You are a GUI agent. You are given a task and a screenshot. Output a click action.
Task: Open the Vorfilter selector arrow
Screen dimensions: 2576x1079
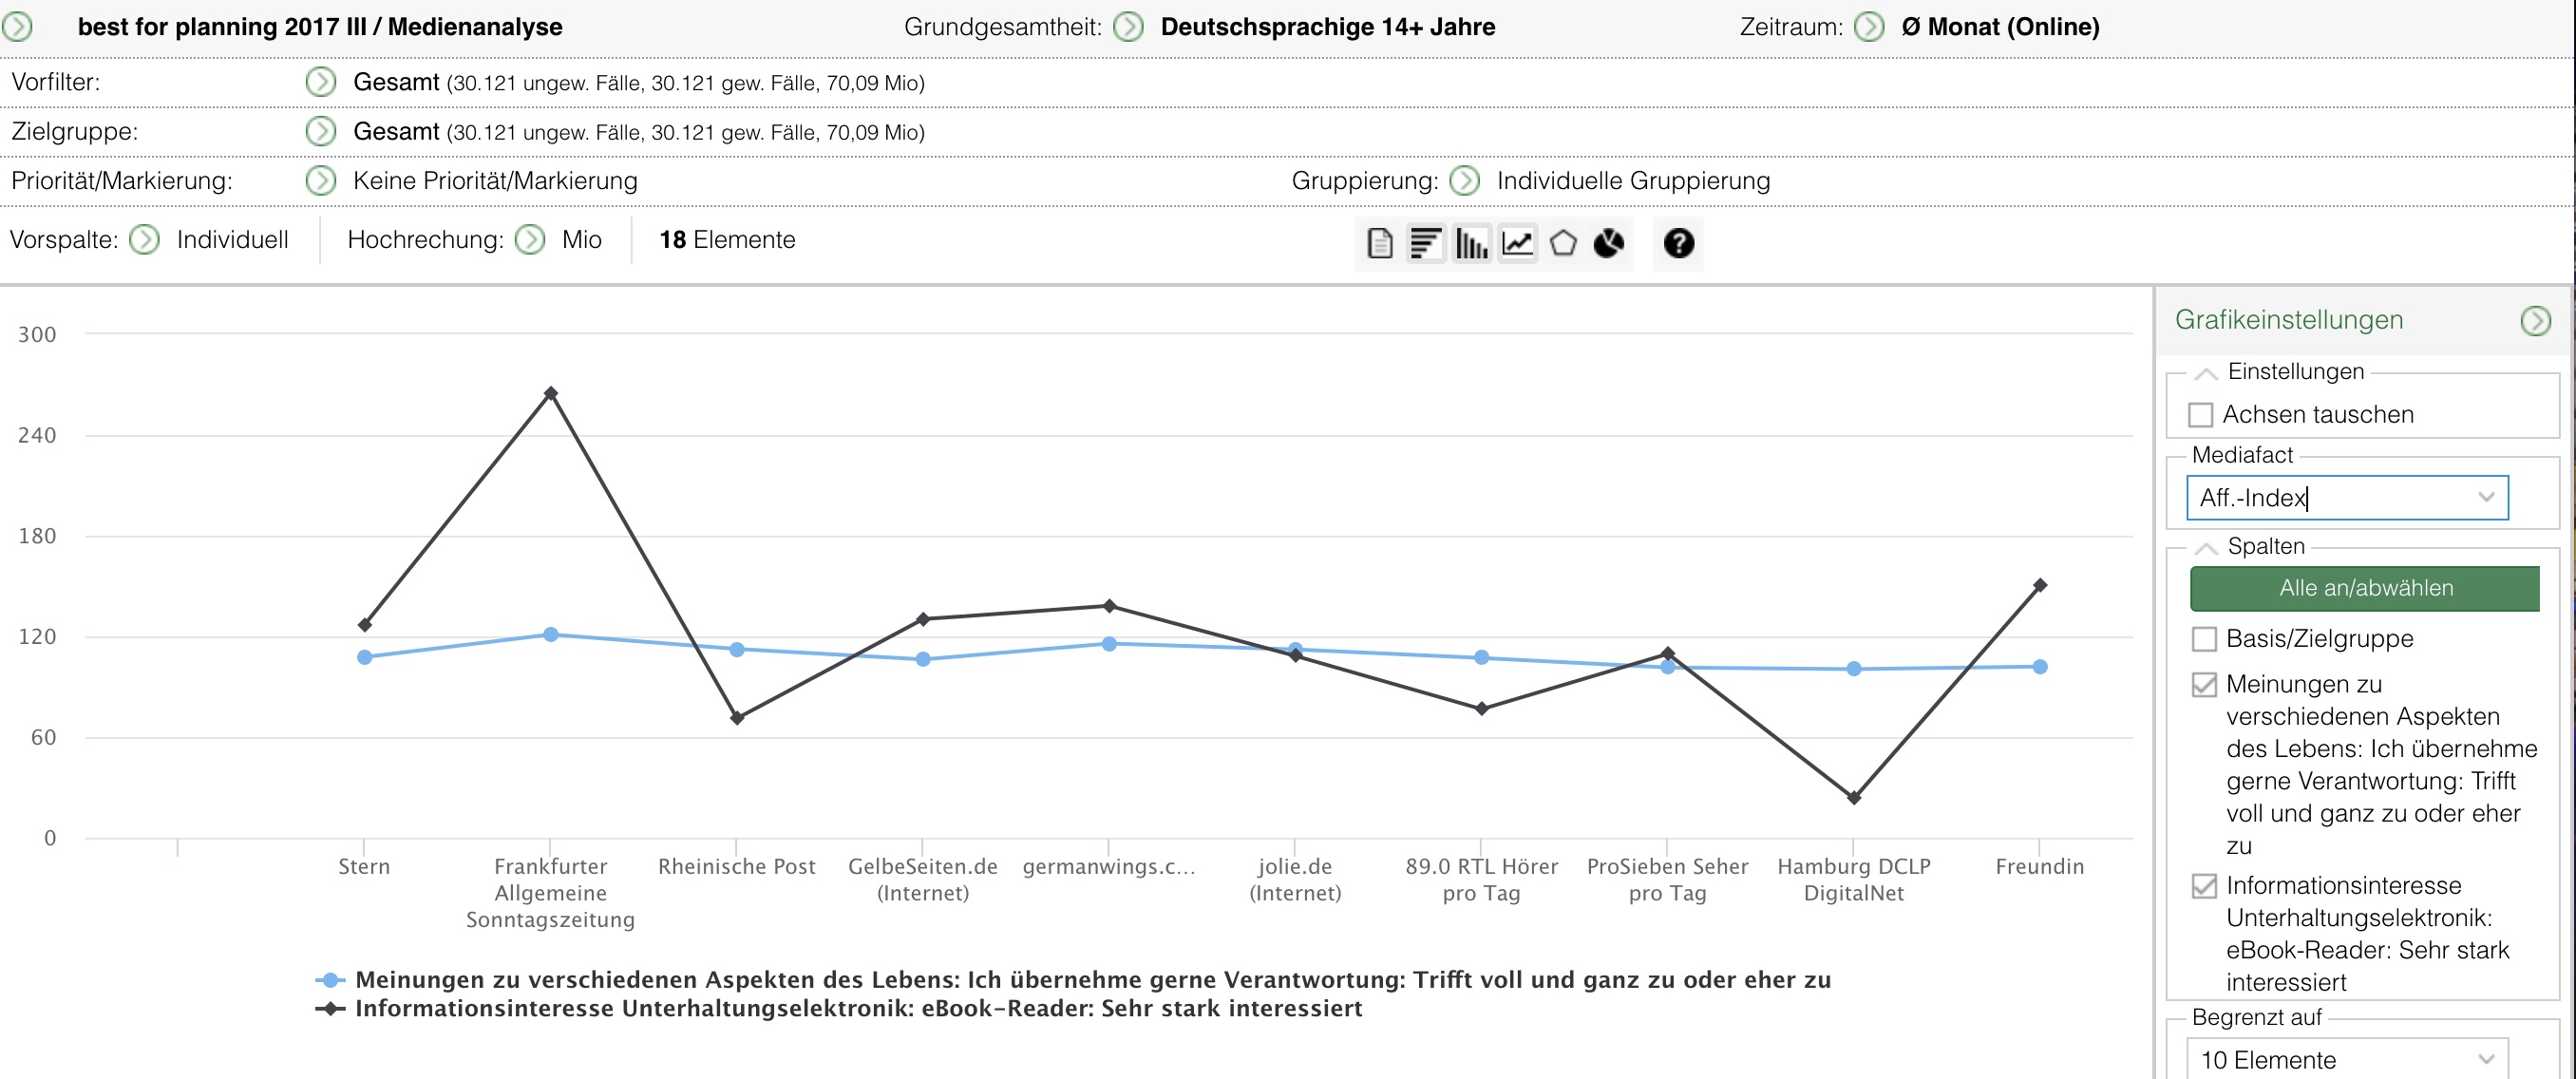click(320, 82)
